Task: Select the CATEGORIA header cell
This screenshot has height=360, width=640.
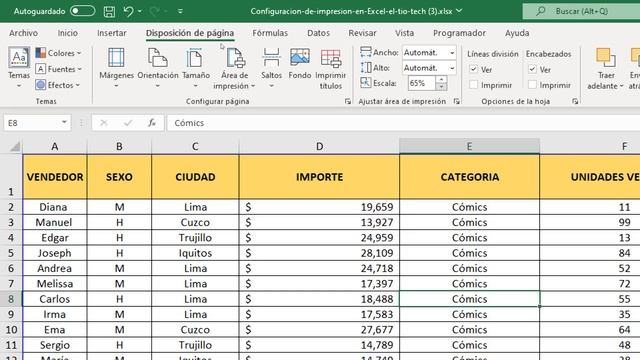Action: coord(469,177)
